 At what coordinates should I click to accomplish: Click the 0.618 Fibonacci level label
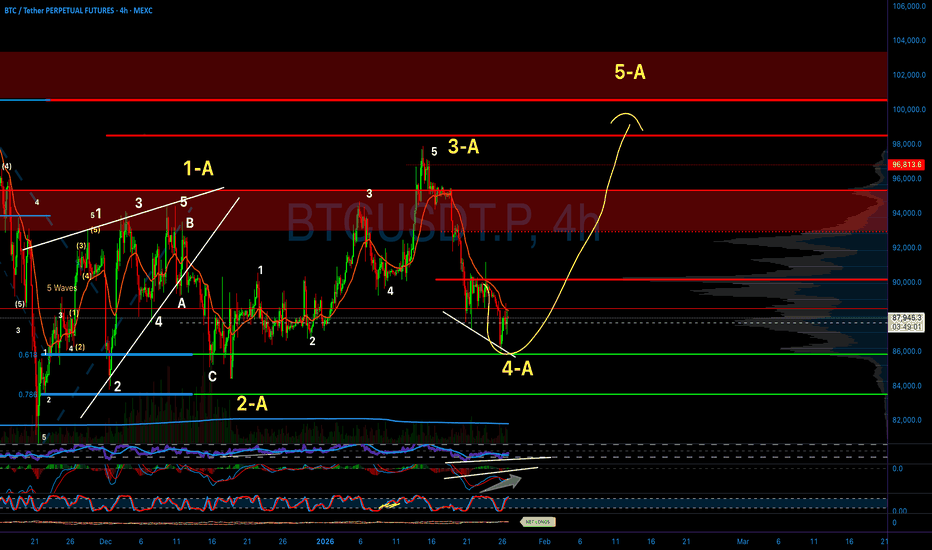click(x=27, y=354)
